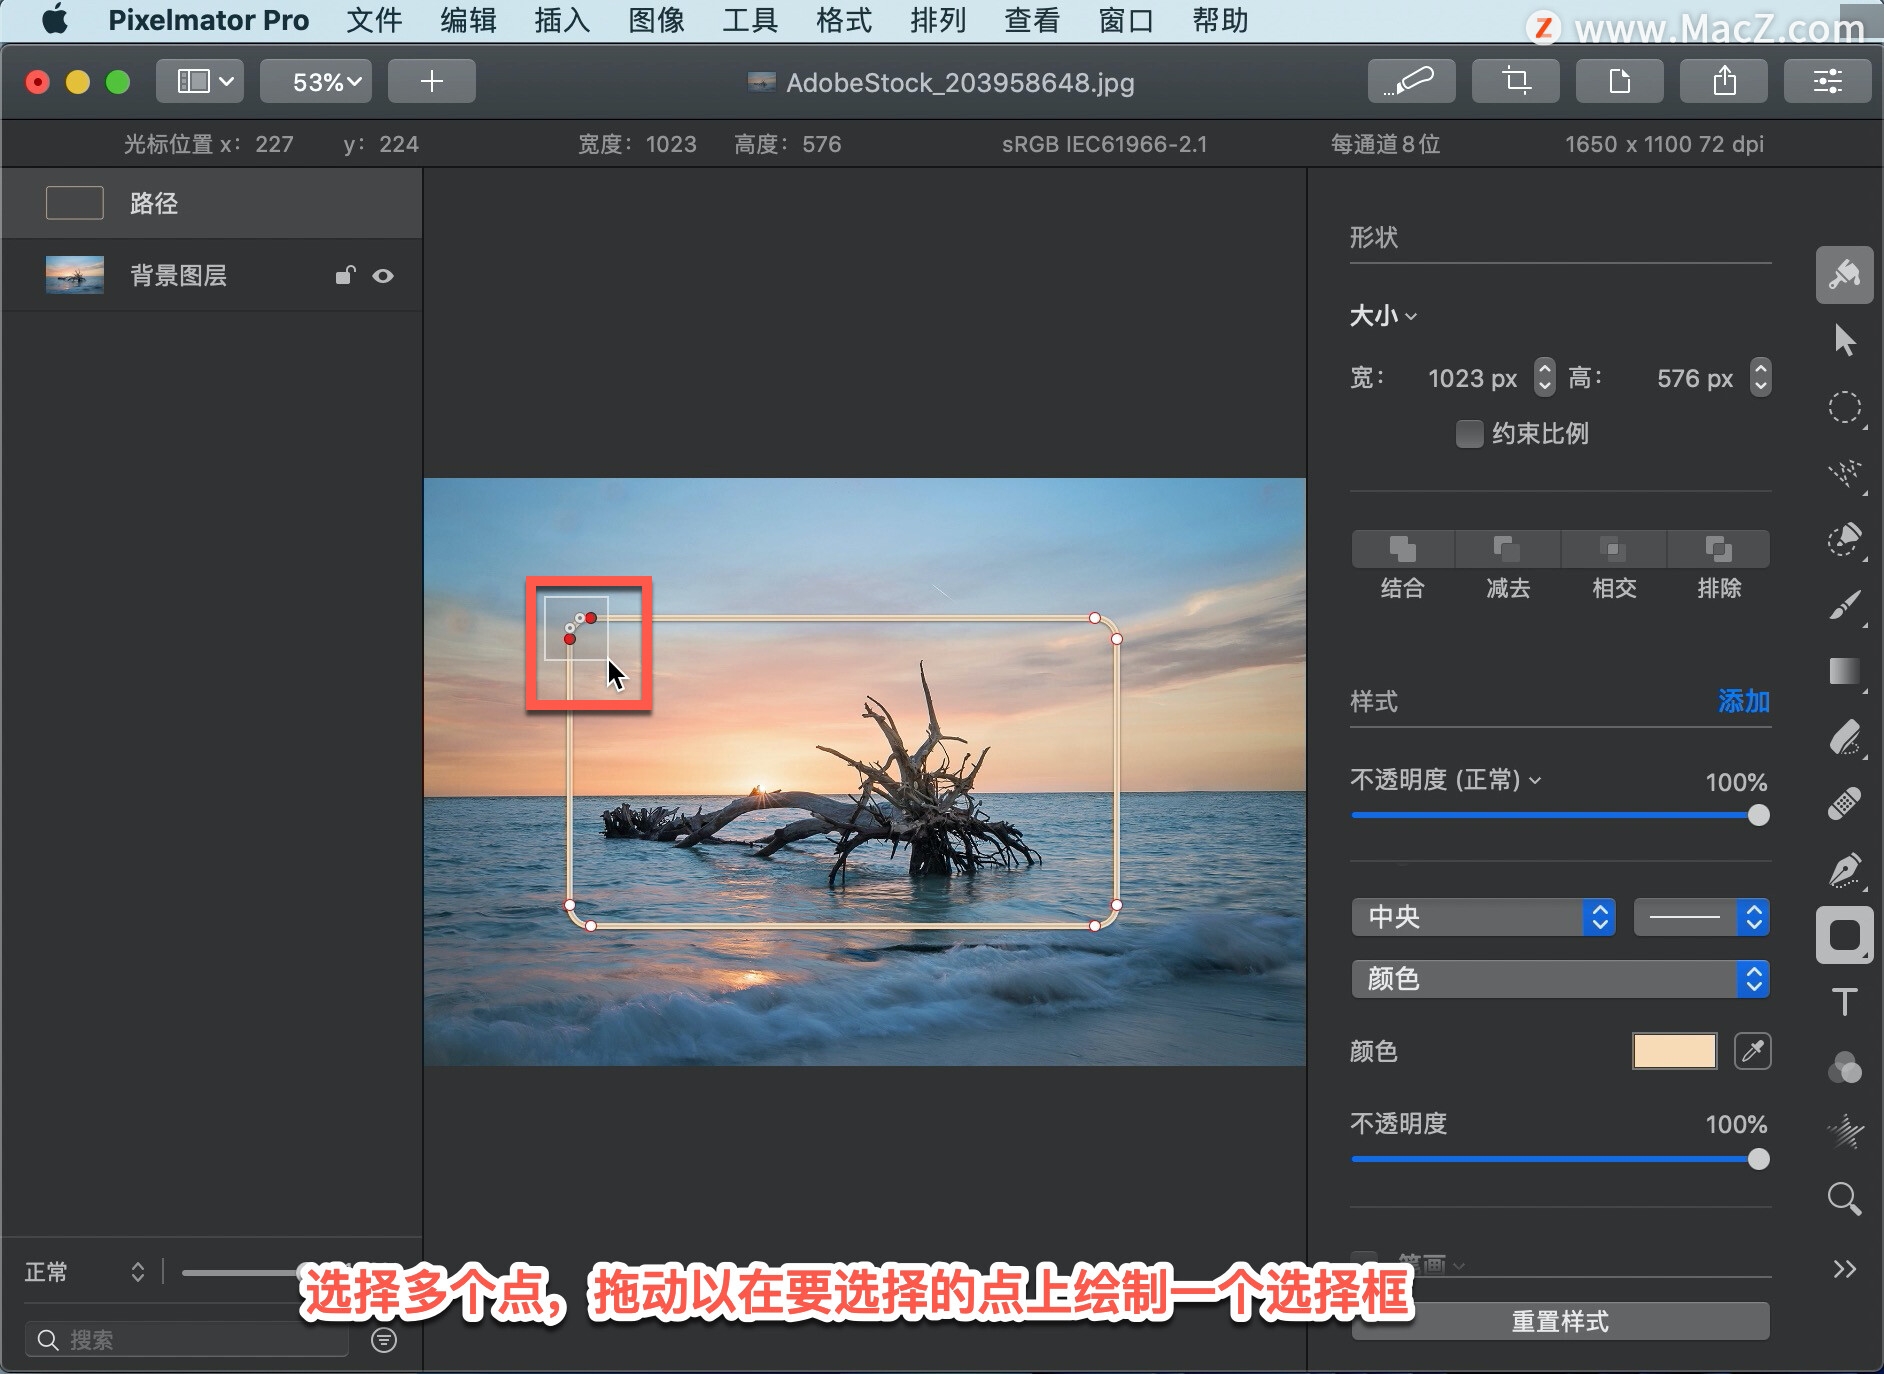
Task: Toggle the lock on 背景图层 layer
Action: tap(345, 275)
